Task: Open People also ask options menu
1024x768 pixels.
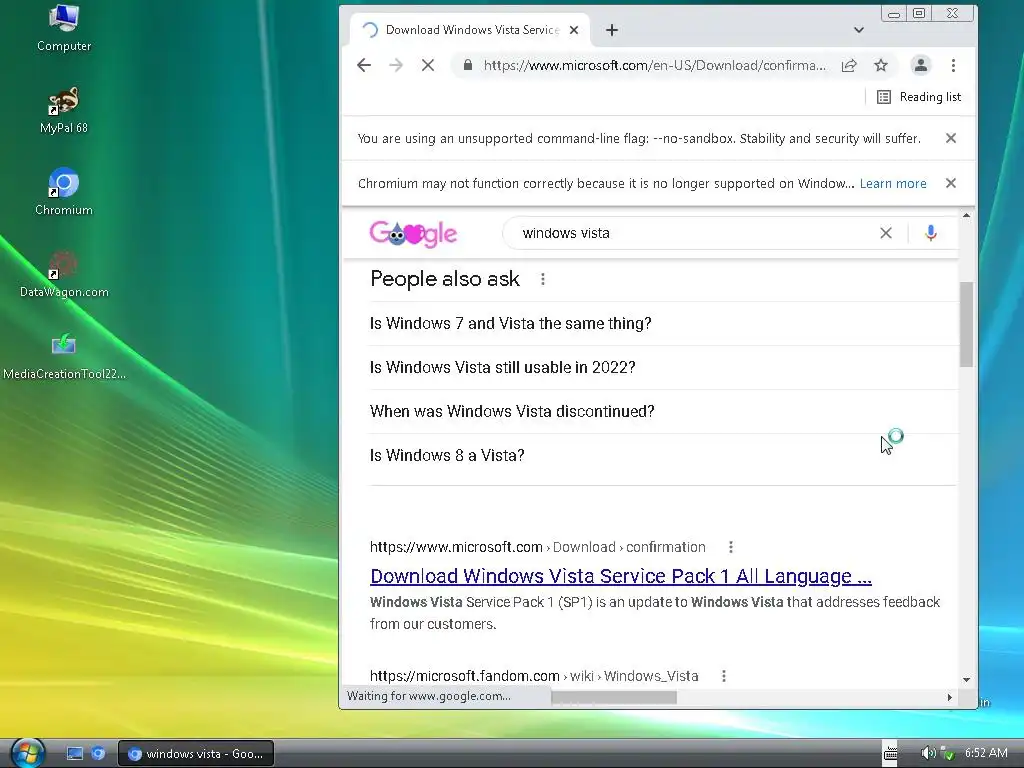Action: click(x=543, y=280)
